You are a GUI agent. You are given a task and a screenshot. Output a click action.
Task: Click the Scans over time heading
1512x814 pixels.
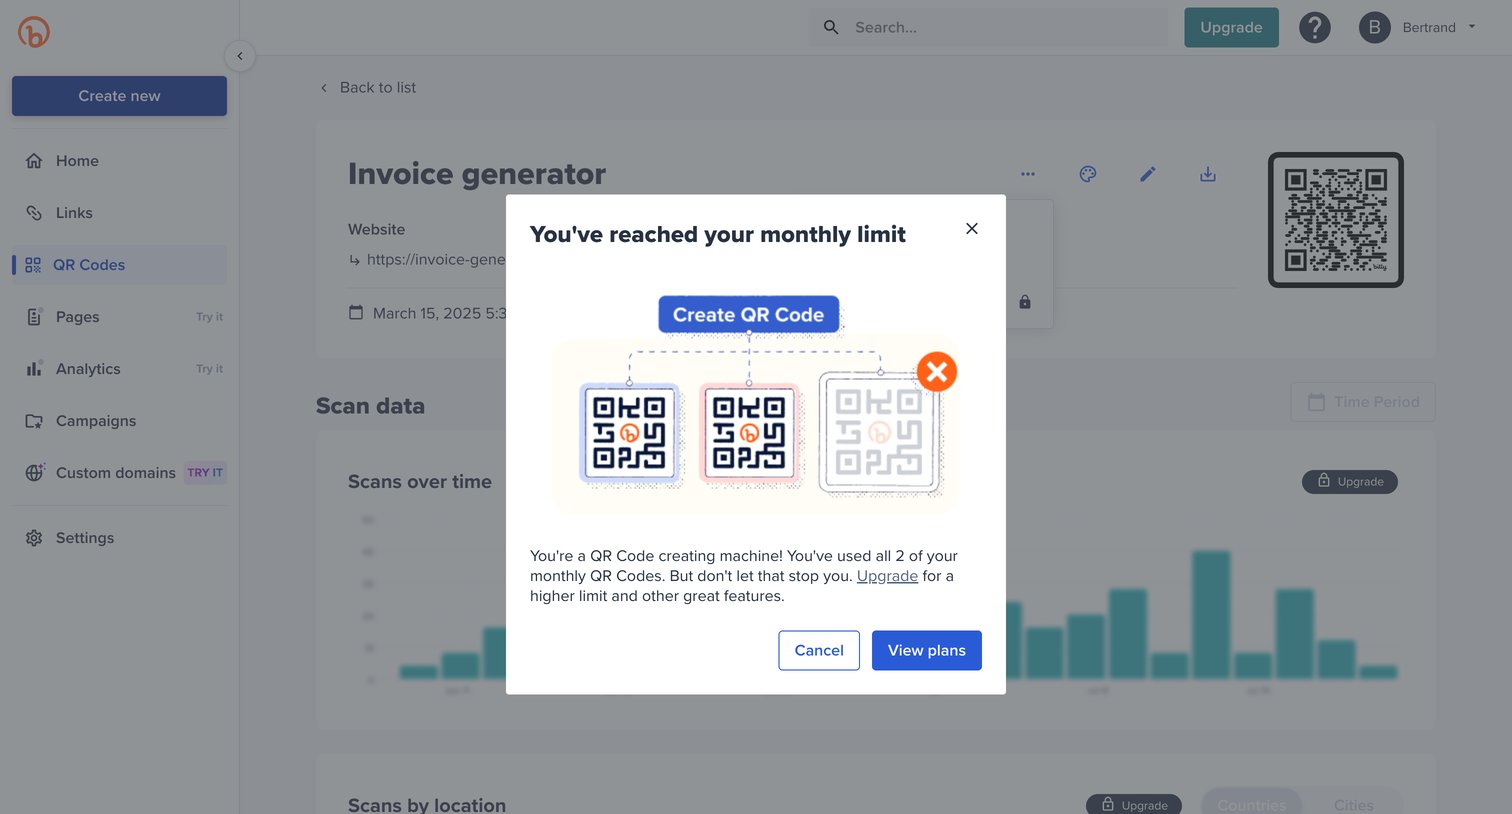point(420,482)
